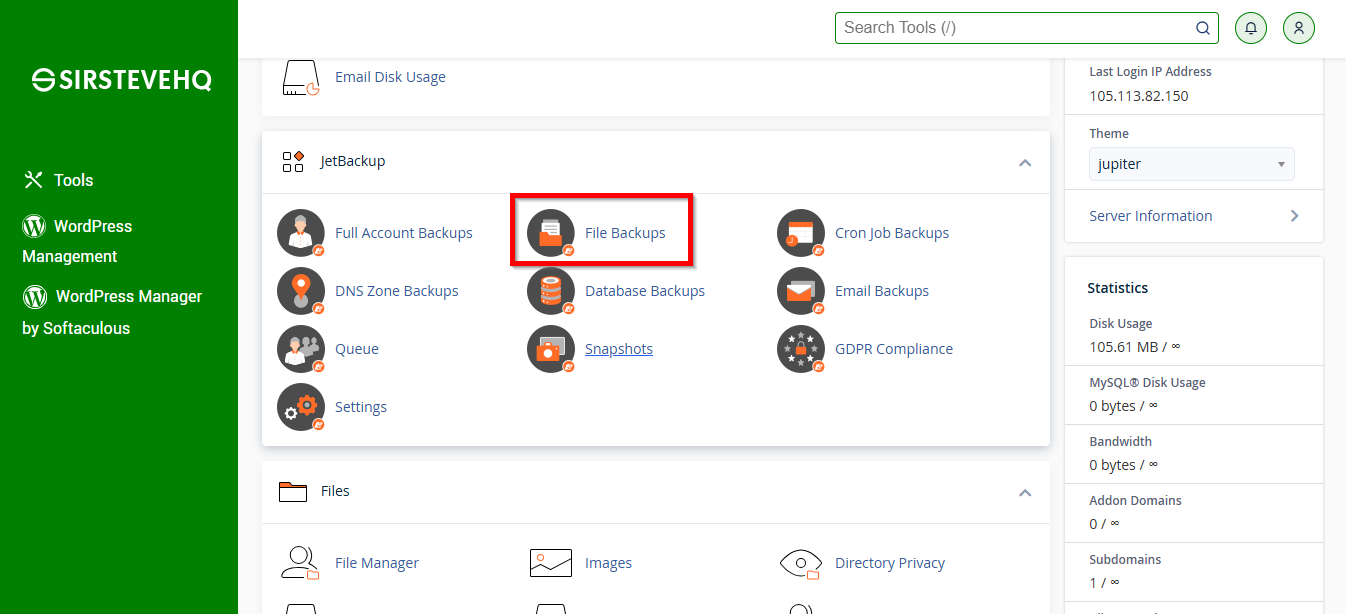Image resolution: width=1346 pixels, height=614 pixels.
Task: Collapse the Files section chevron
Action: [x=1025, y=492]
